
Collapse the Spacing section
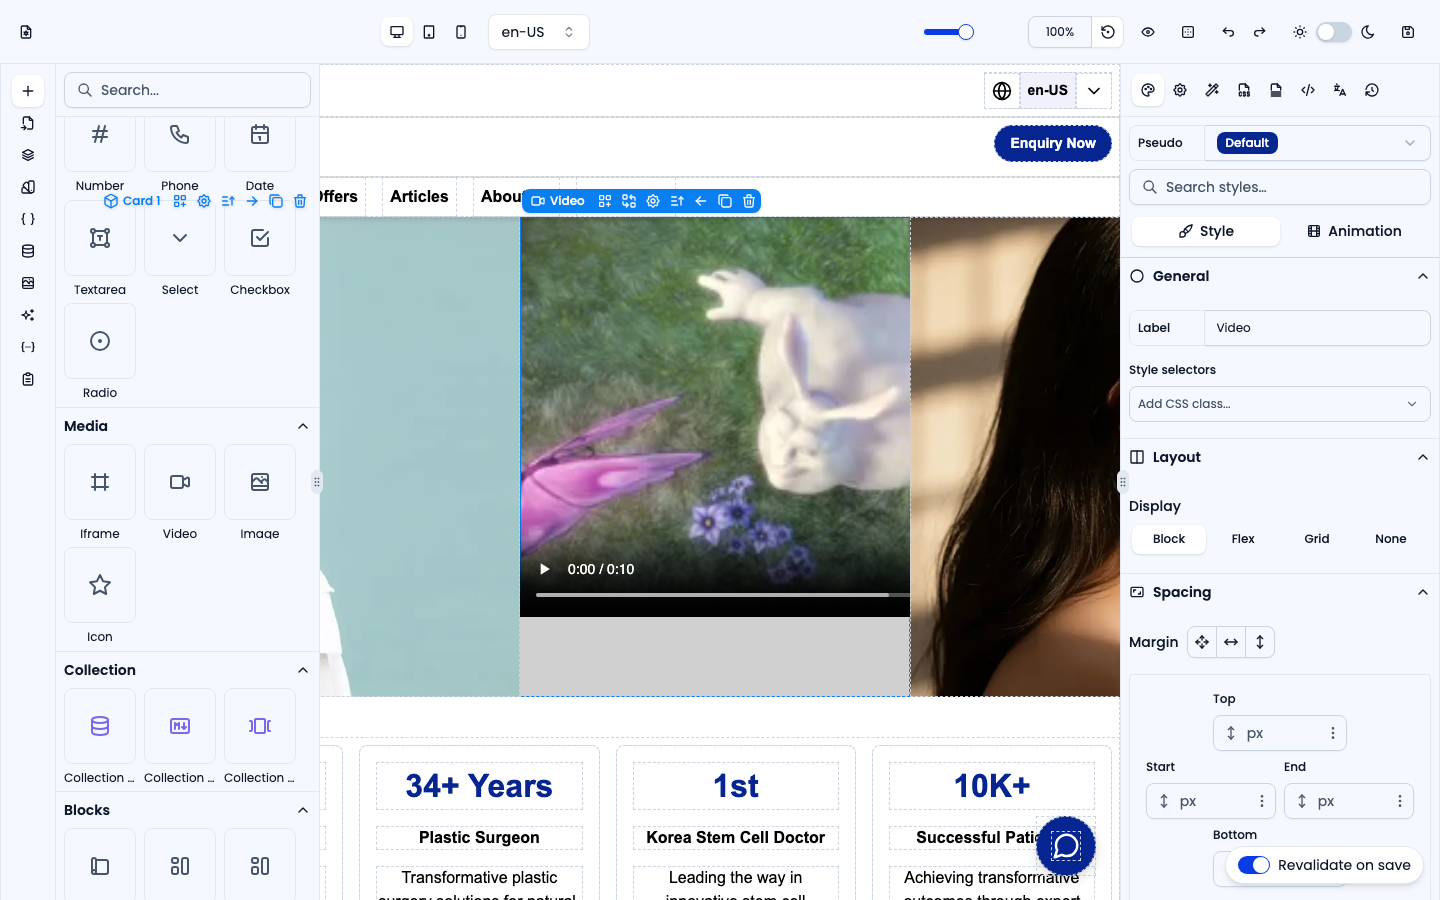[x=1423, y=592]
